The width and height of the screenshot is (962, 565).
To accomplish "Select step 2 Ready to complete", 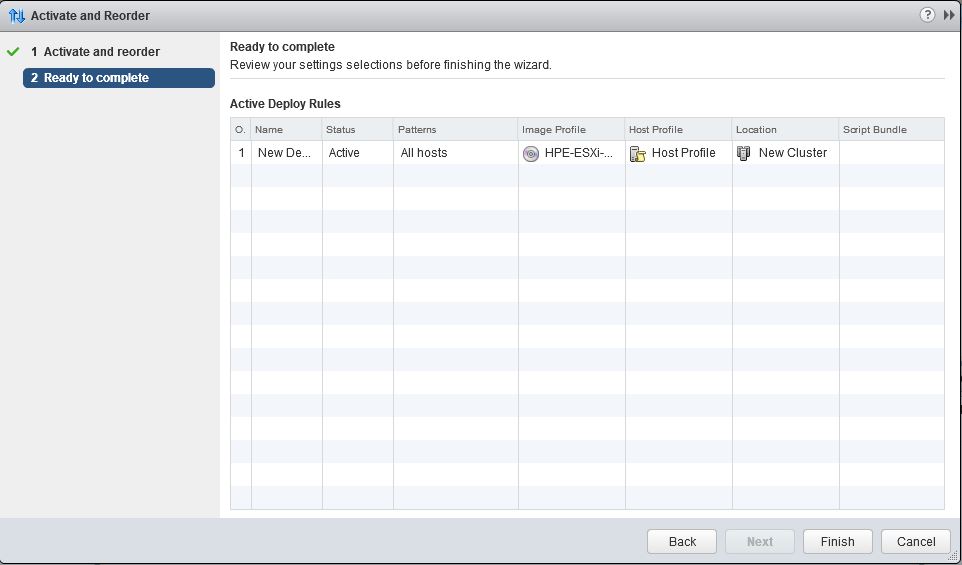I will [118, 78].
